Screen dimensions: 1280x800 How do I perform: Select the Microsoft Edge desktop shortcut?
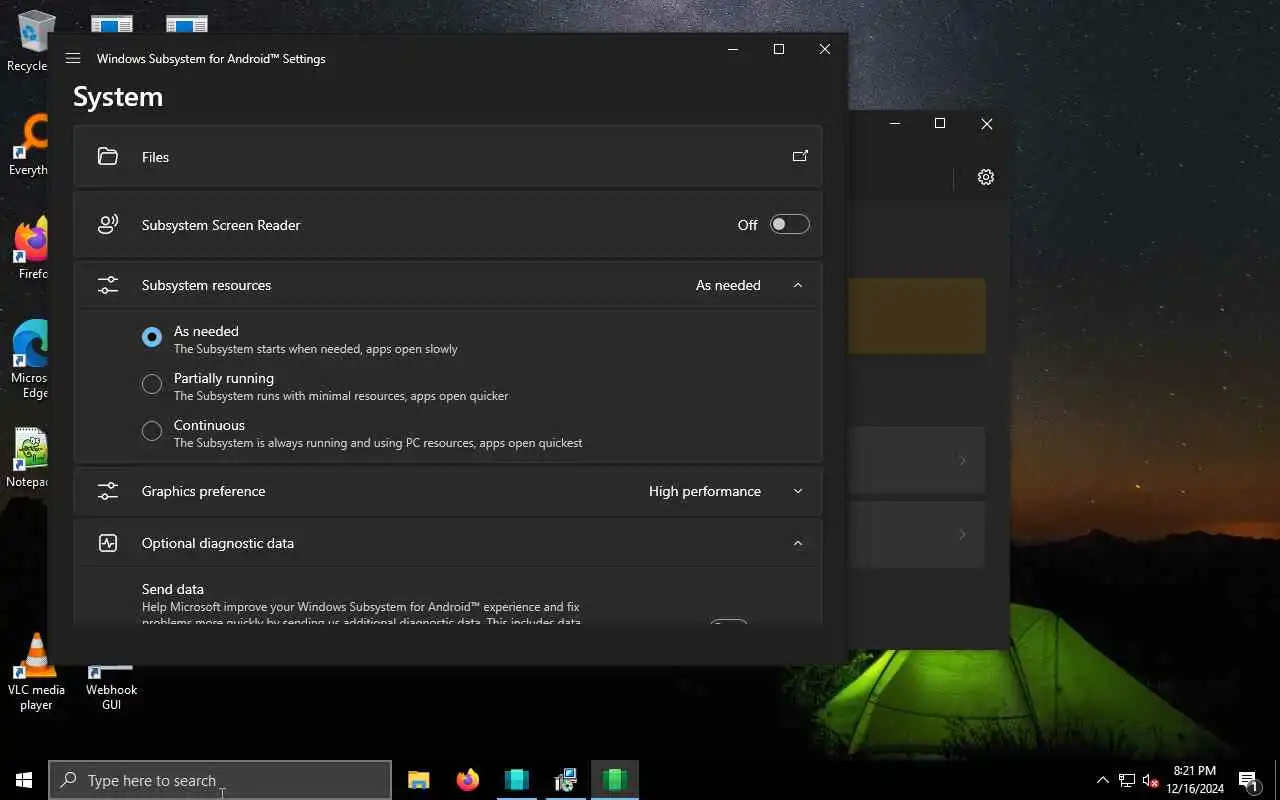[x=30, y=360]
